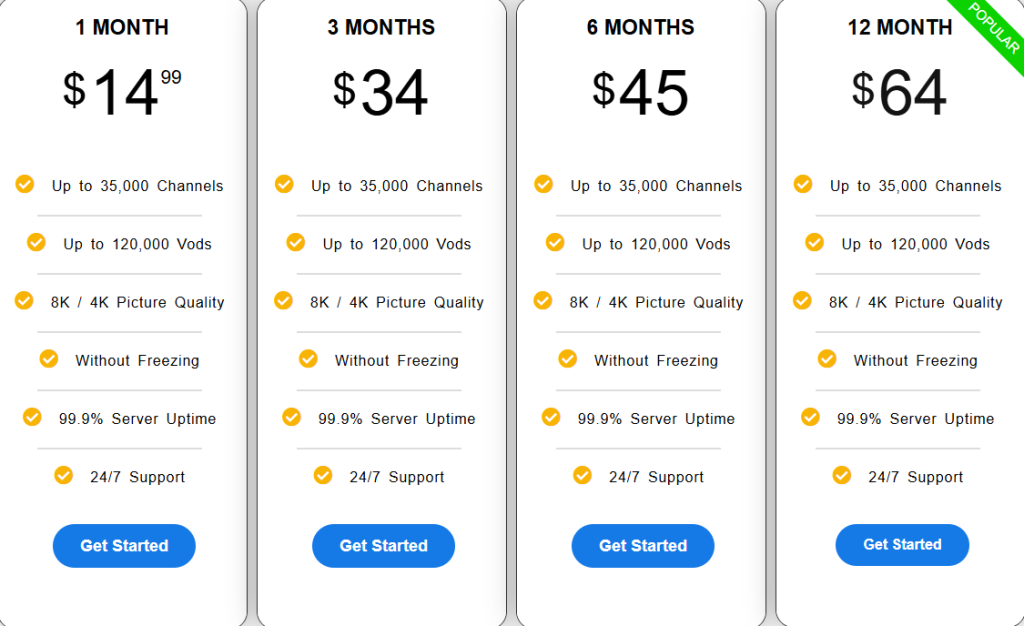1024x626 pixels.
Task: Click Get Started under the 3 Months plan
Action: [x=383, y=546]
